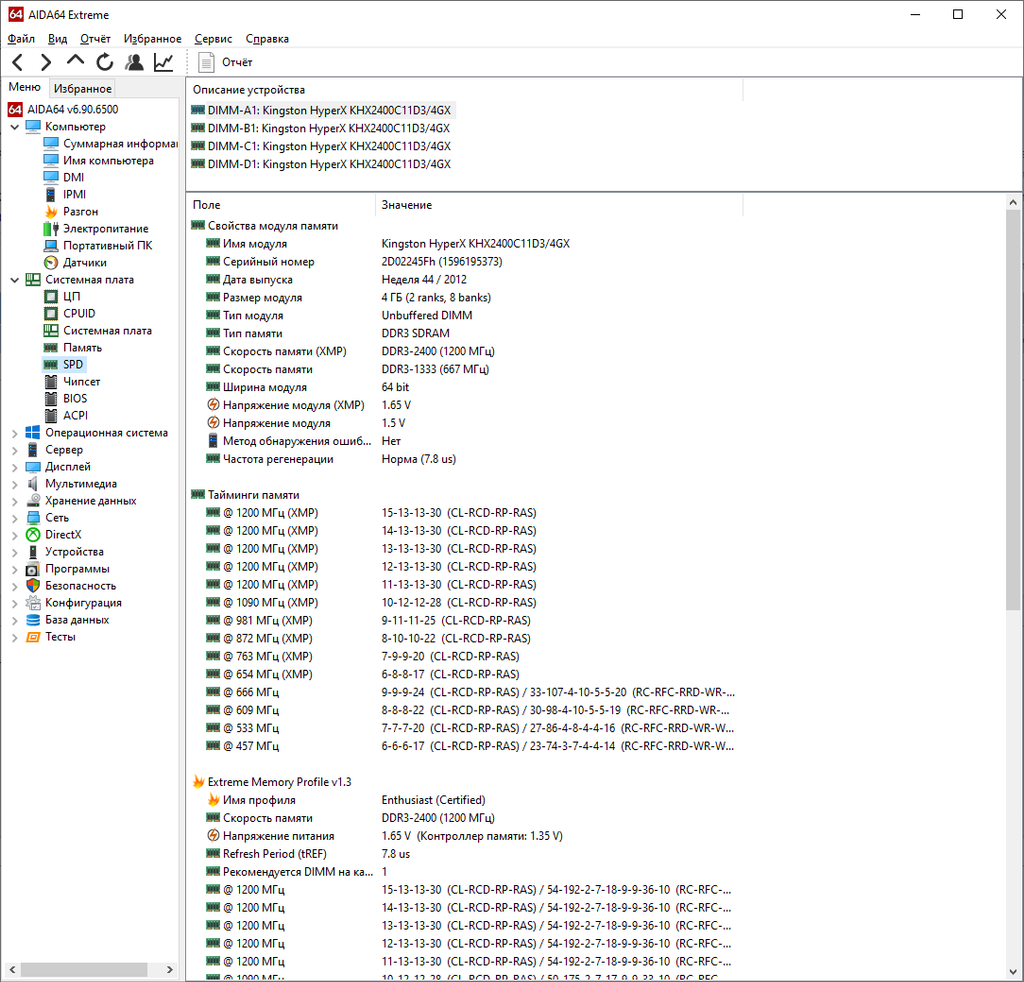This screenshot has width=1024, height=982.
Task: Expand the Программы node
Action: (x=15, y=569)
